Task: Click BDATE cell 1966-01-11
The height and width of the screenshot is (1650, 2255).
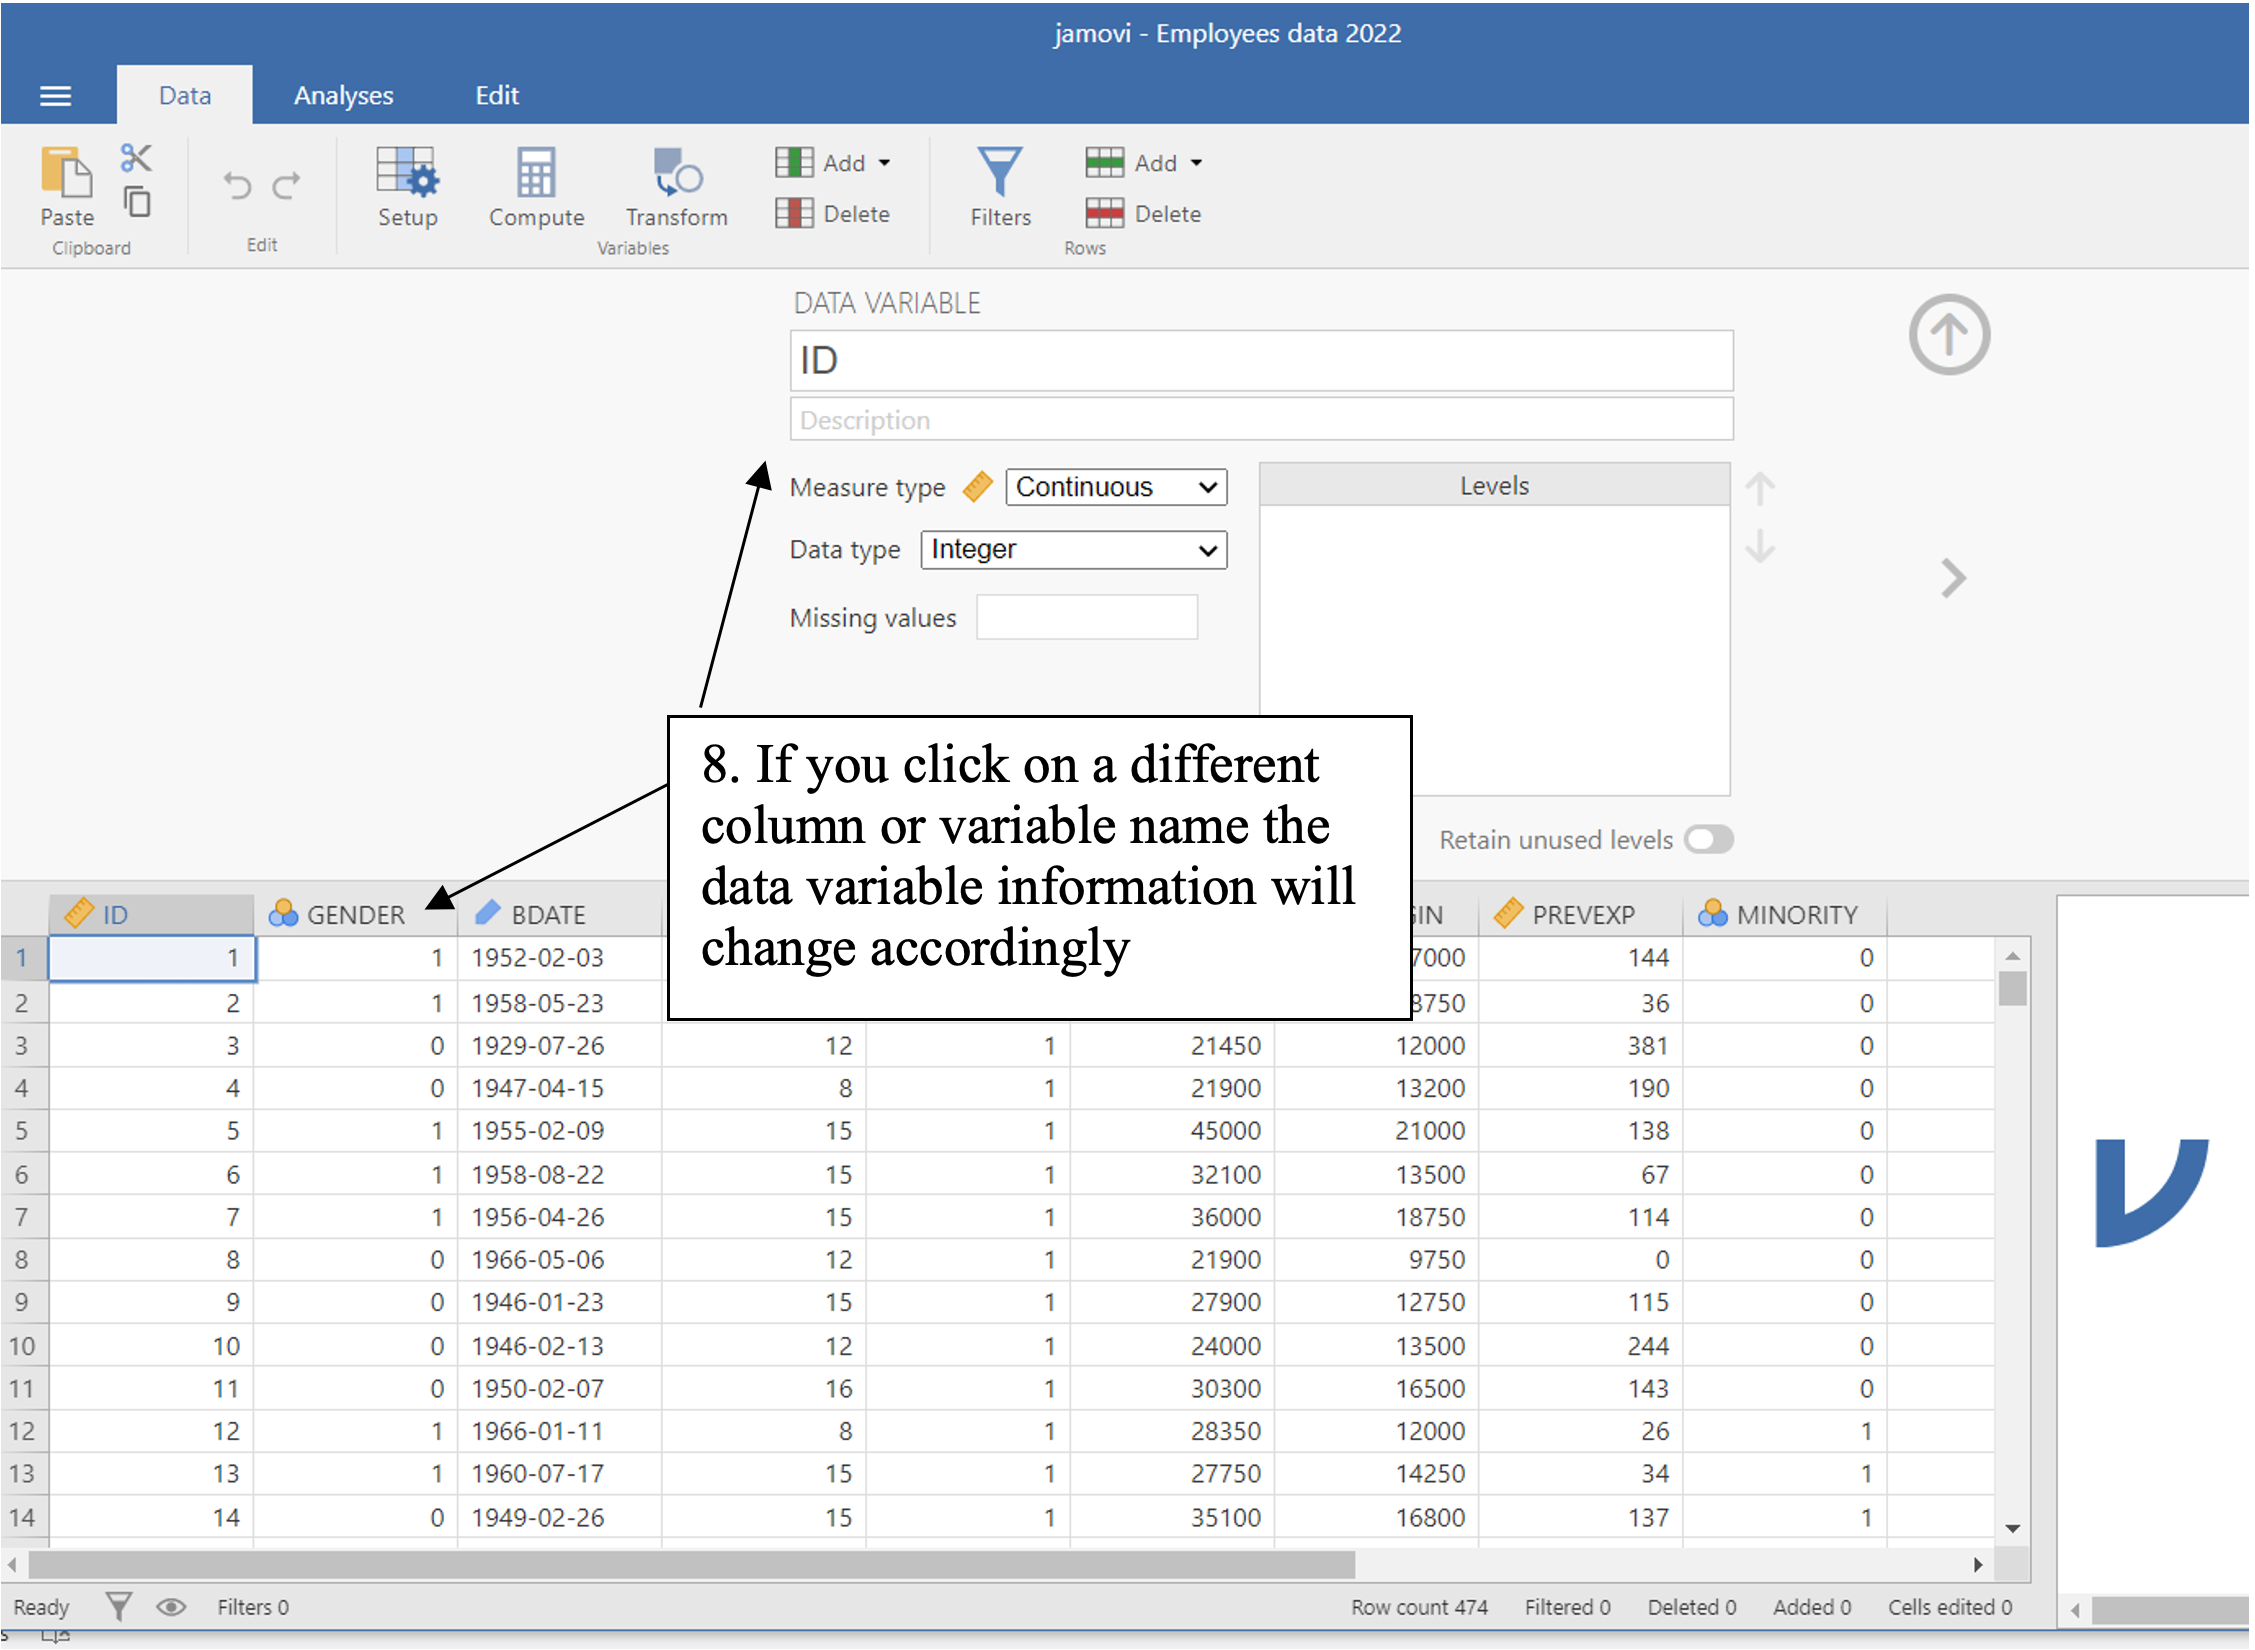Action: pyautogui.click(x=560, y=1431)
